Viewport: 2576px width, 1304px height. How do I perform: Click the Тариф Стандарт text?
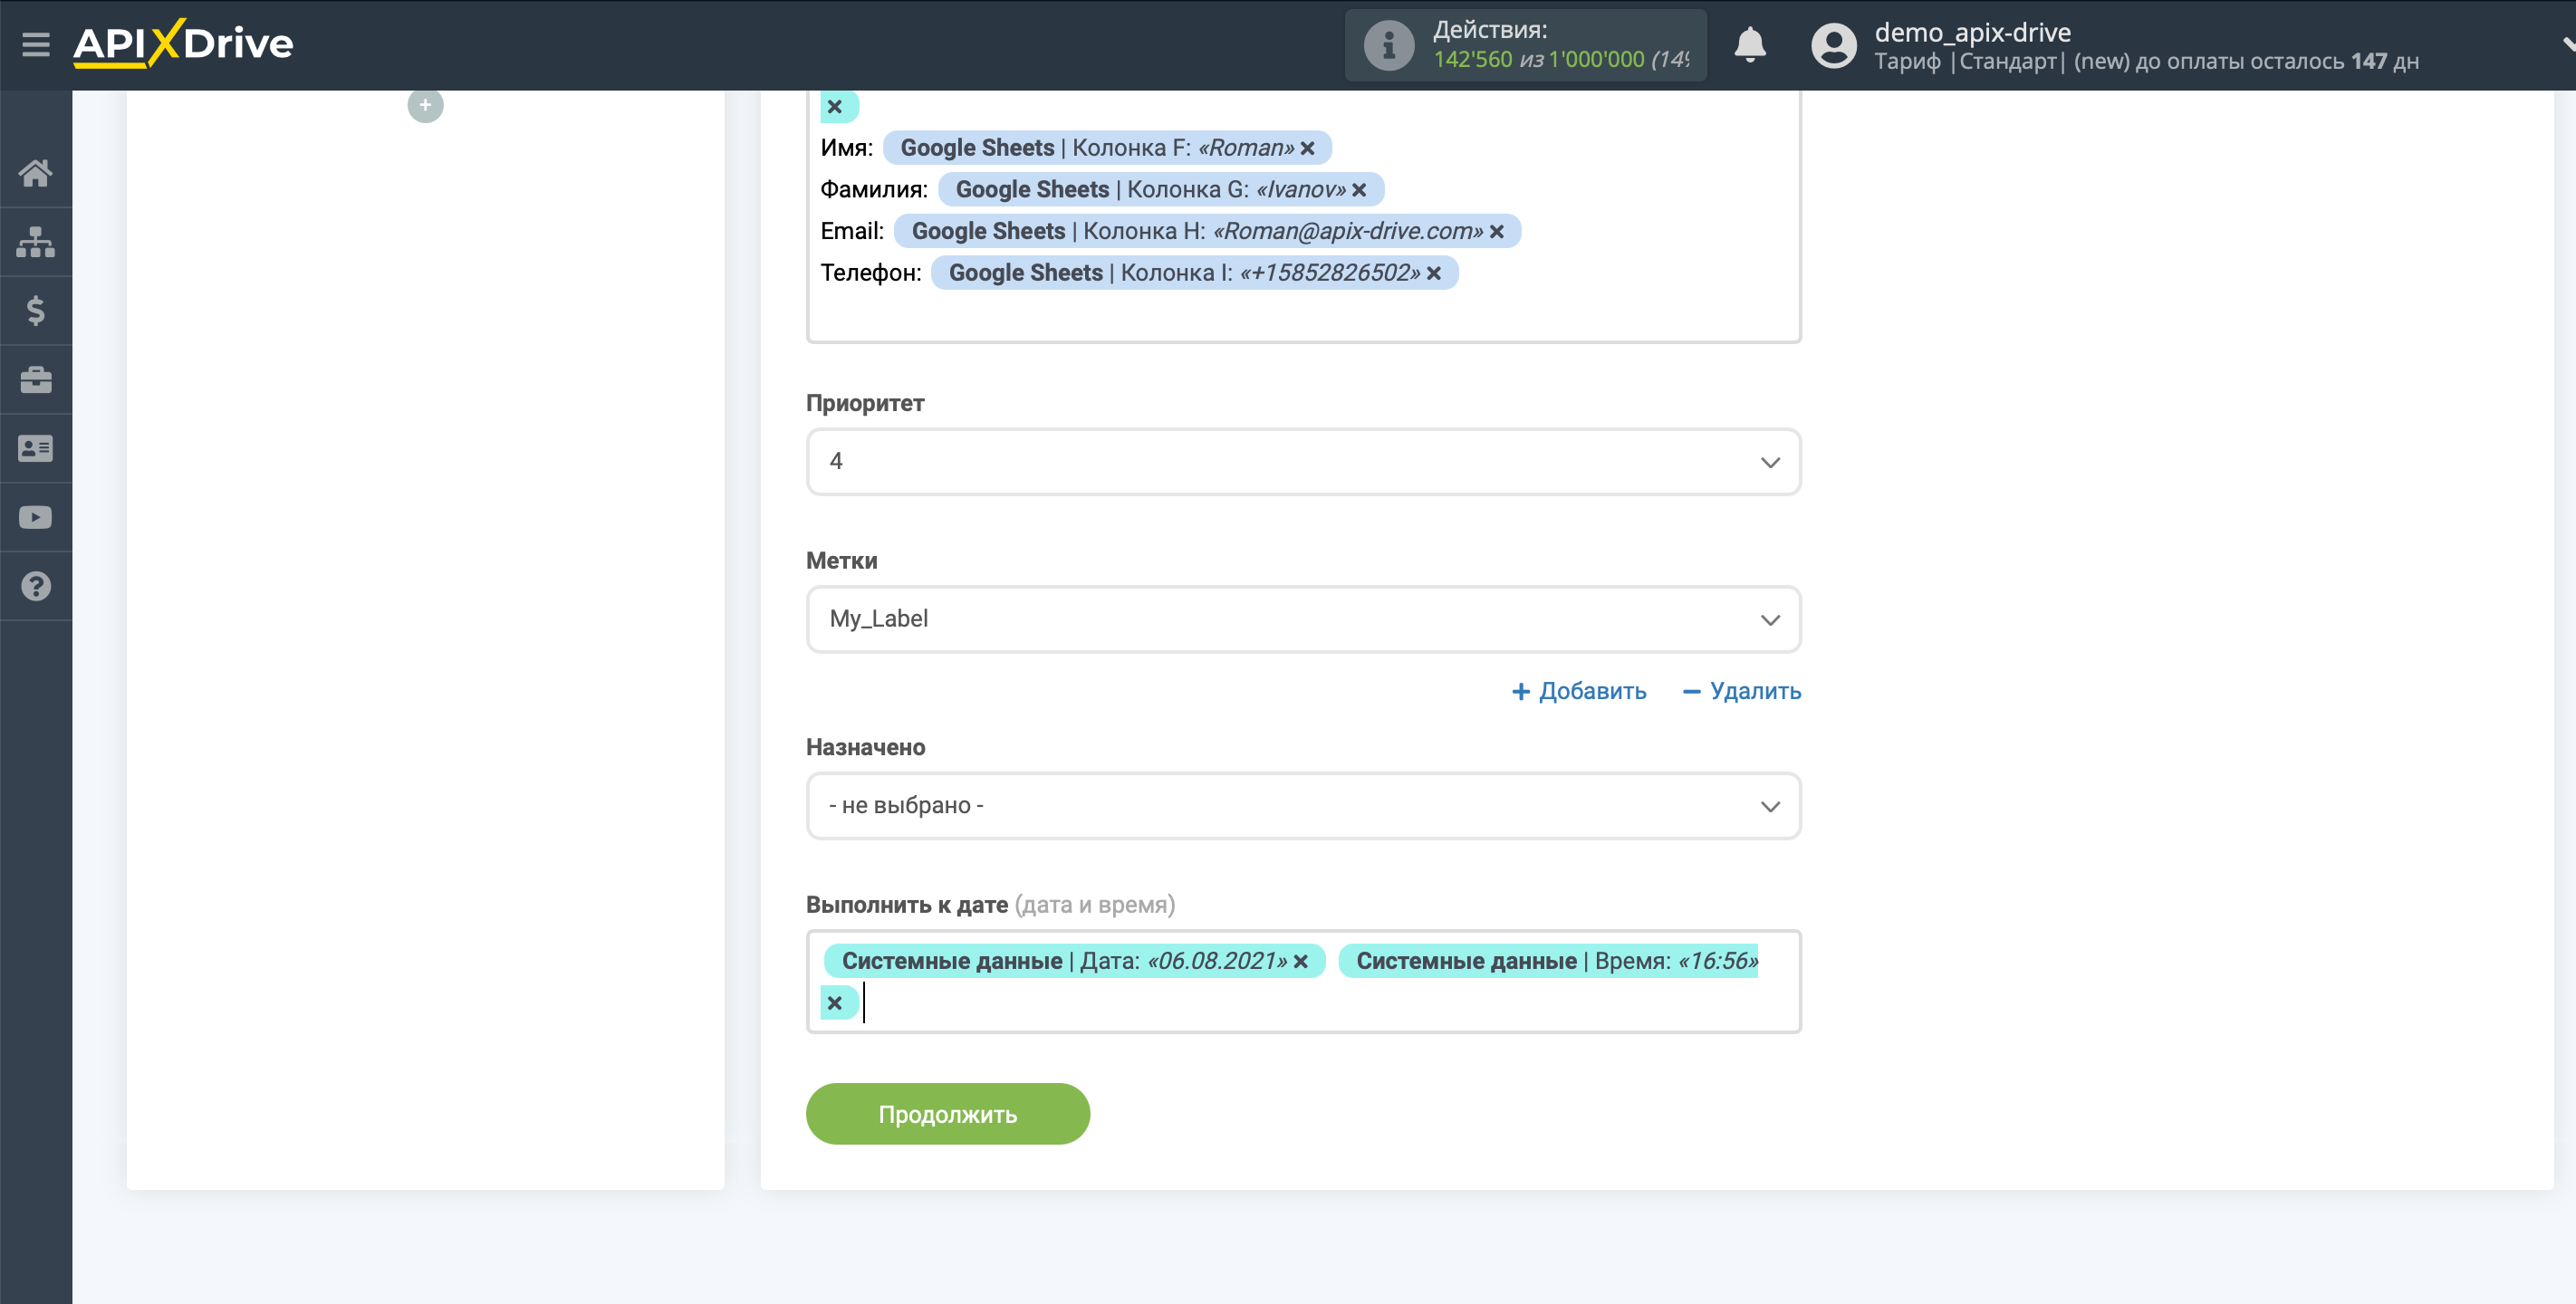pos(2146,62)
